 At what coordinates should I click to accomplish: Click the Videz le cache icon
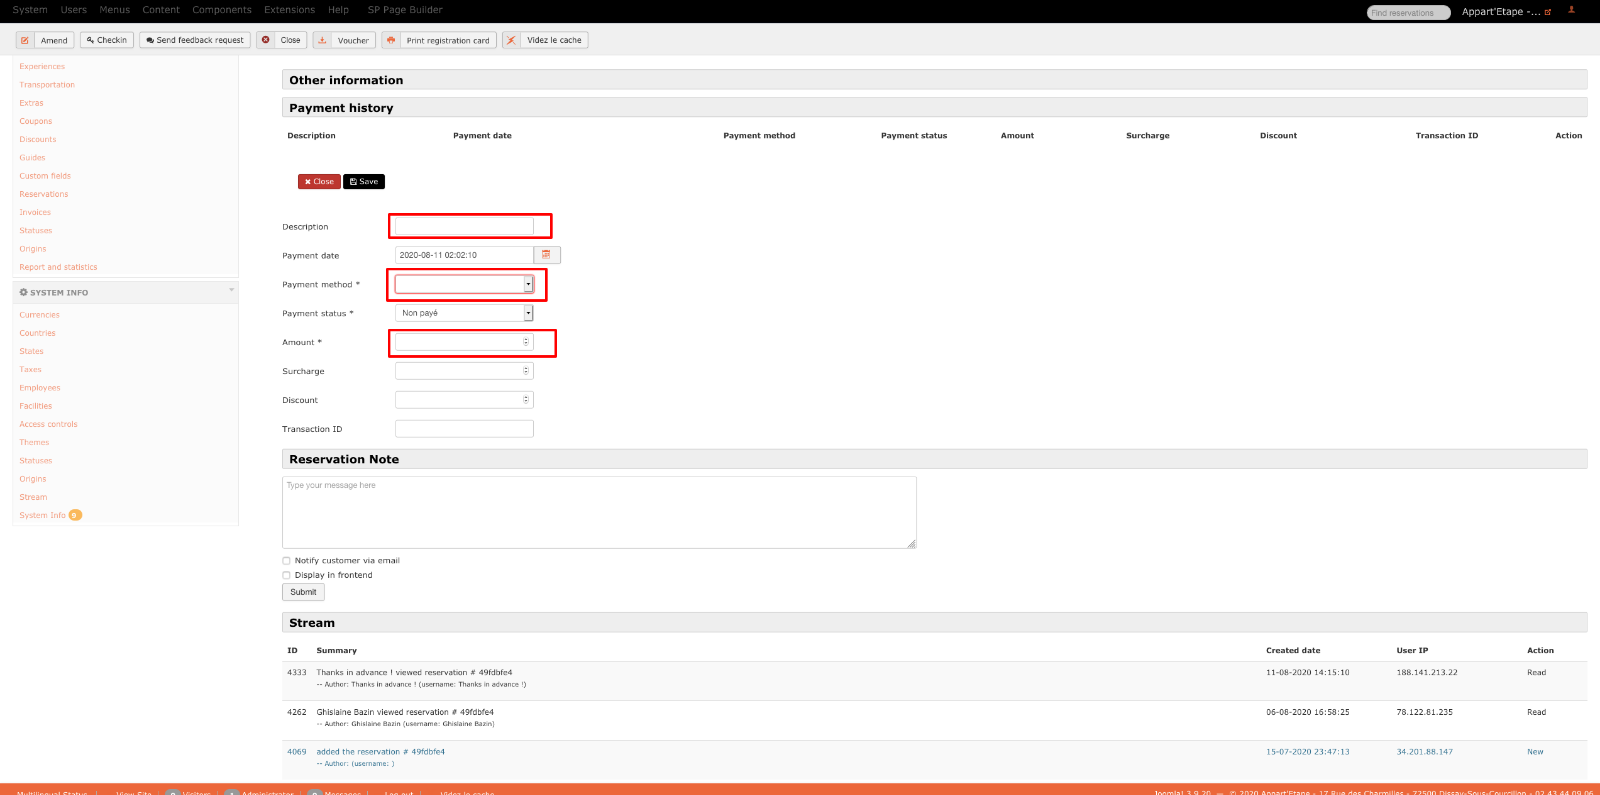click(x=511, y=40)
